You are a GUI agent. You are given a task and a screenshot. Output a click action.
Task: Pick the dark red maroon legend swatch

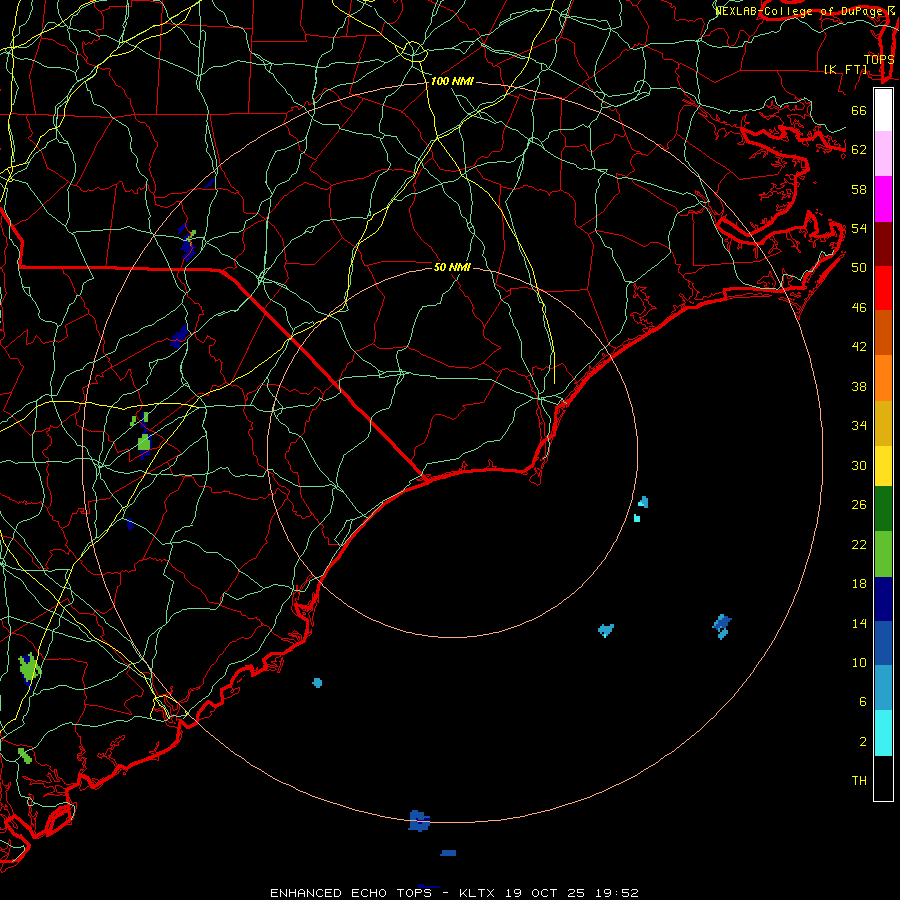[883, 243]
